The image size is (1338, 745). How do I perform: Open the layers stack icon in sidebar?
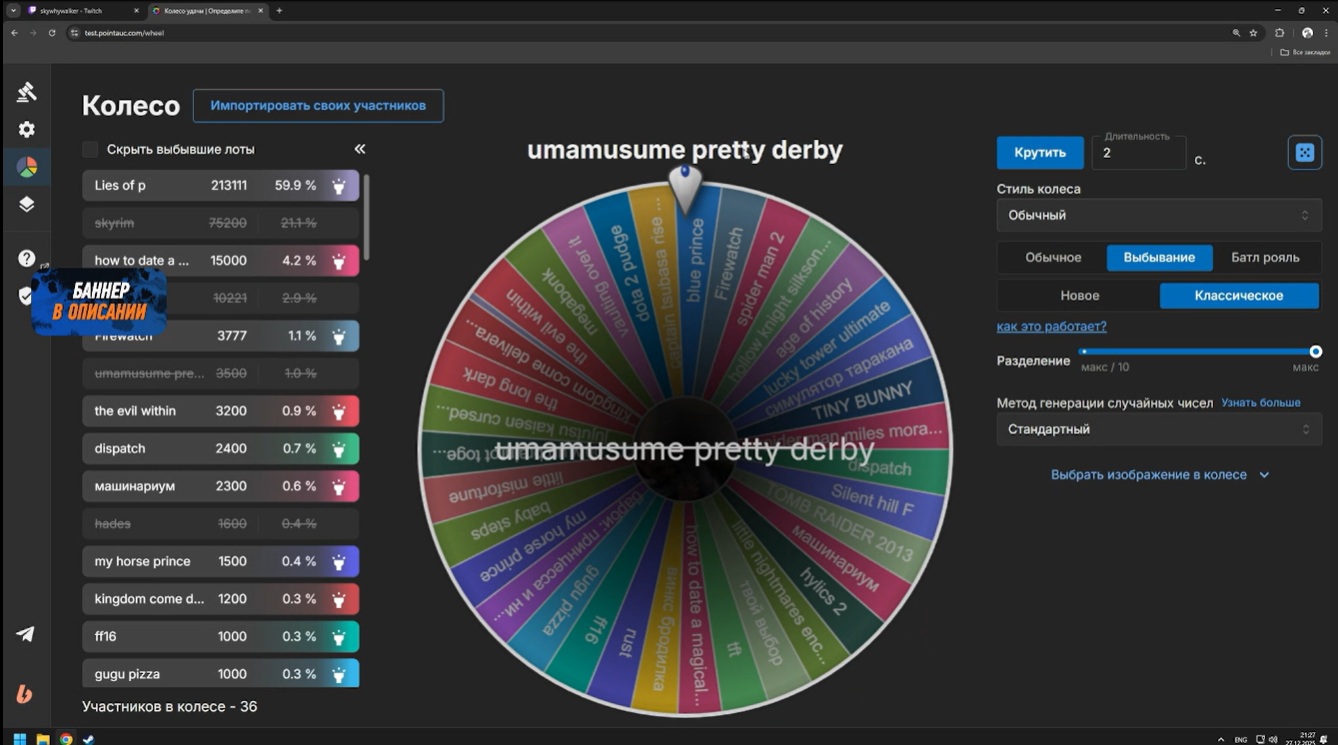[27, 204]
